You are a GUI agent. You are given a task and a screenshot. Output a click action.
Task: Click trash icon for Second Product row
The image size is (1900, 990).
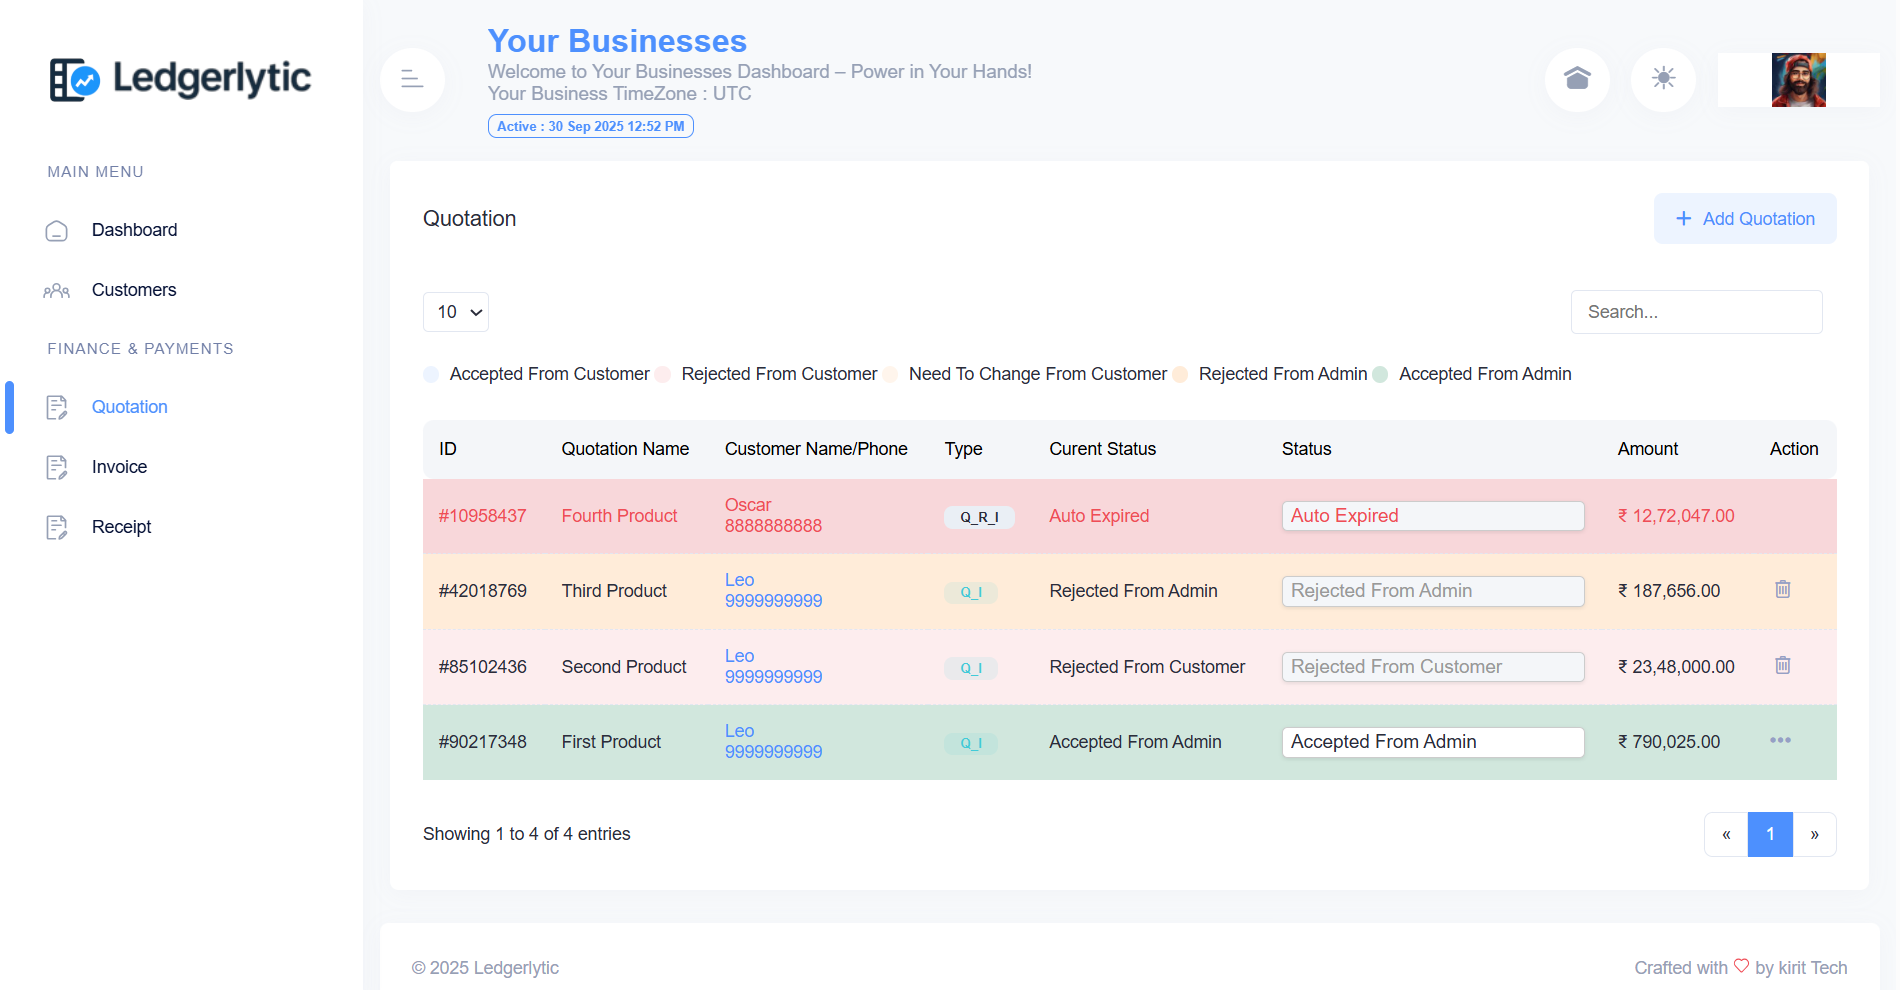click(1782, 666)
